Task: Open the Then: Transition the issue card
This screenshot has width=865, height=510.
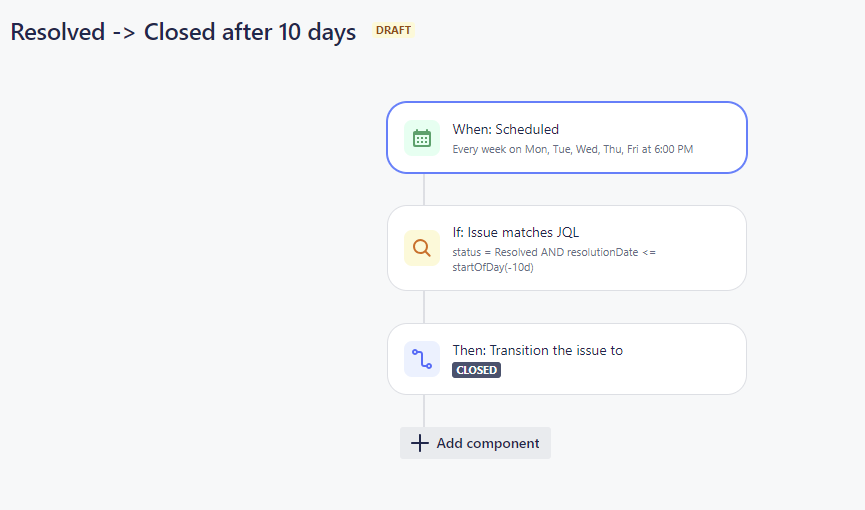Action: click(x=567, y=359)
